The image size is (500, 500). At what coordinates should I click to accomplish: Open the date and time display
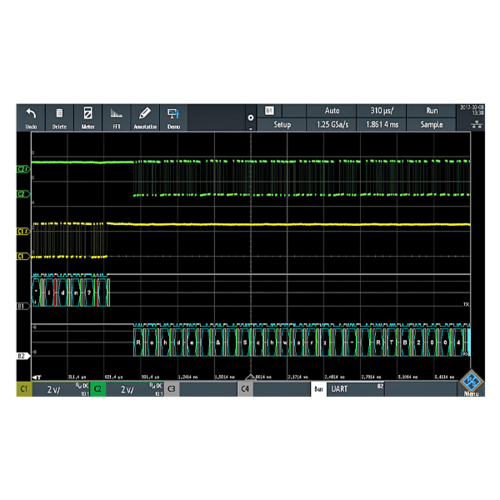pyautogui.click(x=471, y=110)
